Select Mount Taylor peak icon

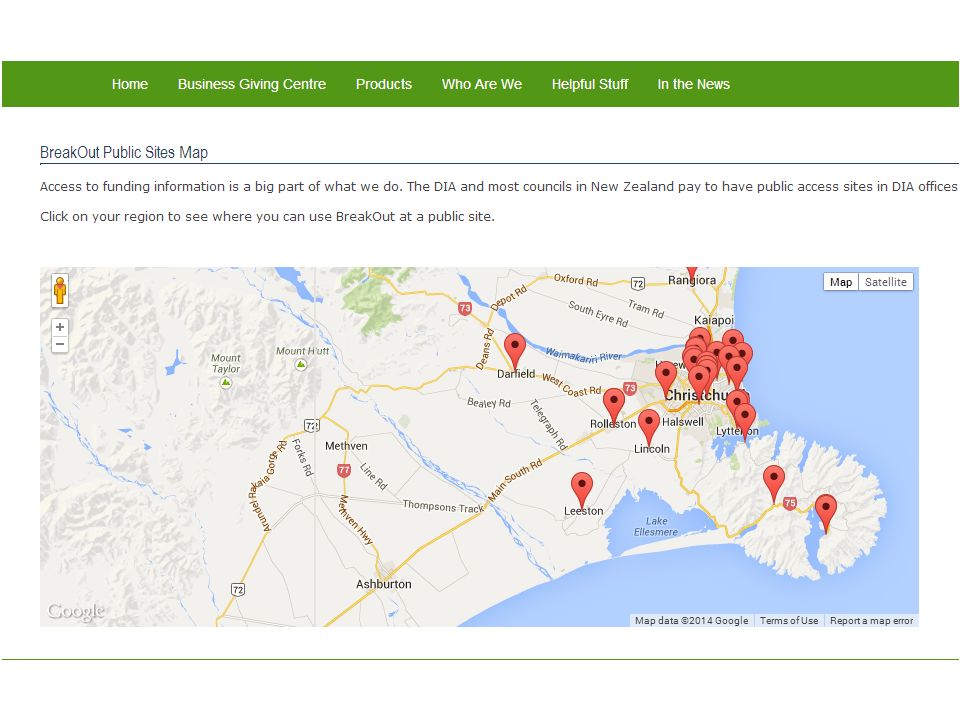click(x=226, y=383)
